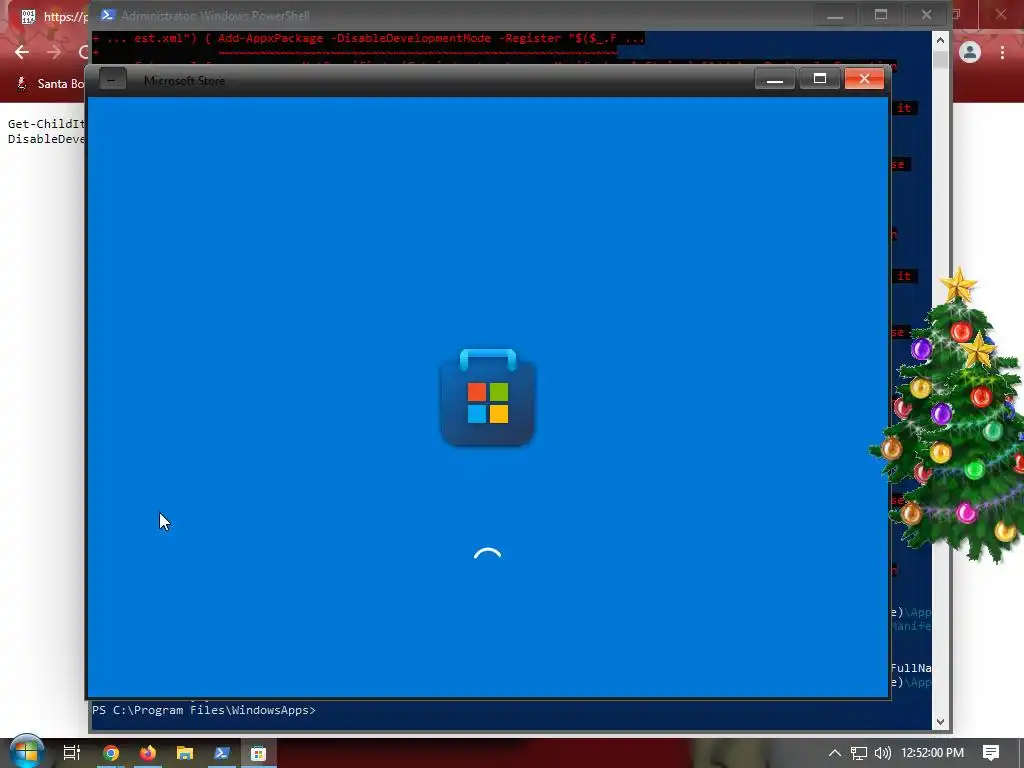Open the volume control in system tray
This screenshot has height=768, width=1024.
pos(882,753)
